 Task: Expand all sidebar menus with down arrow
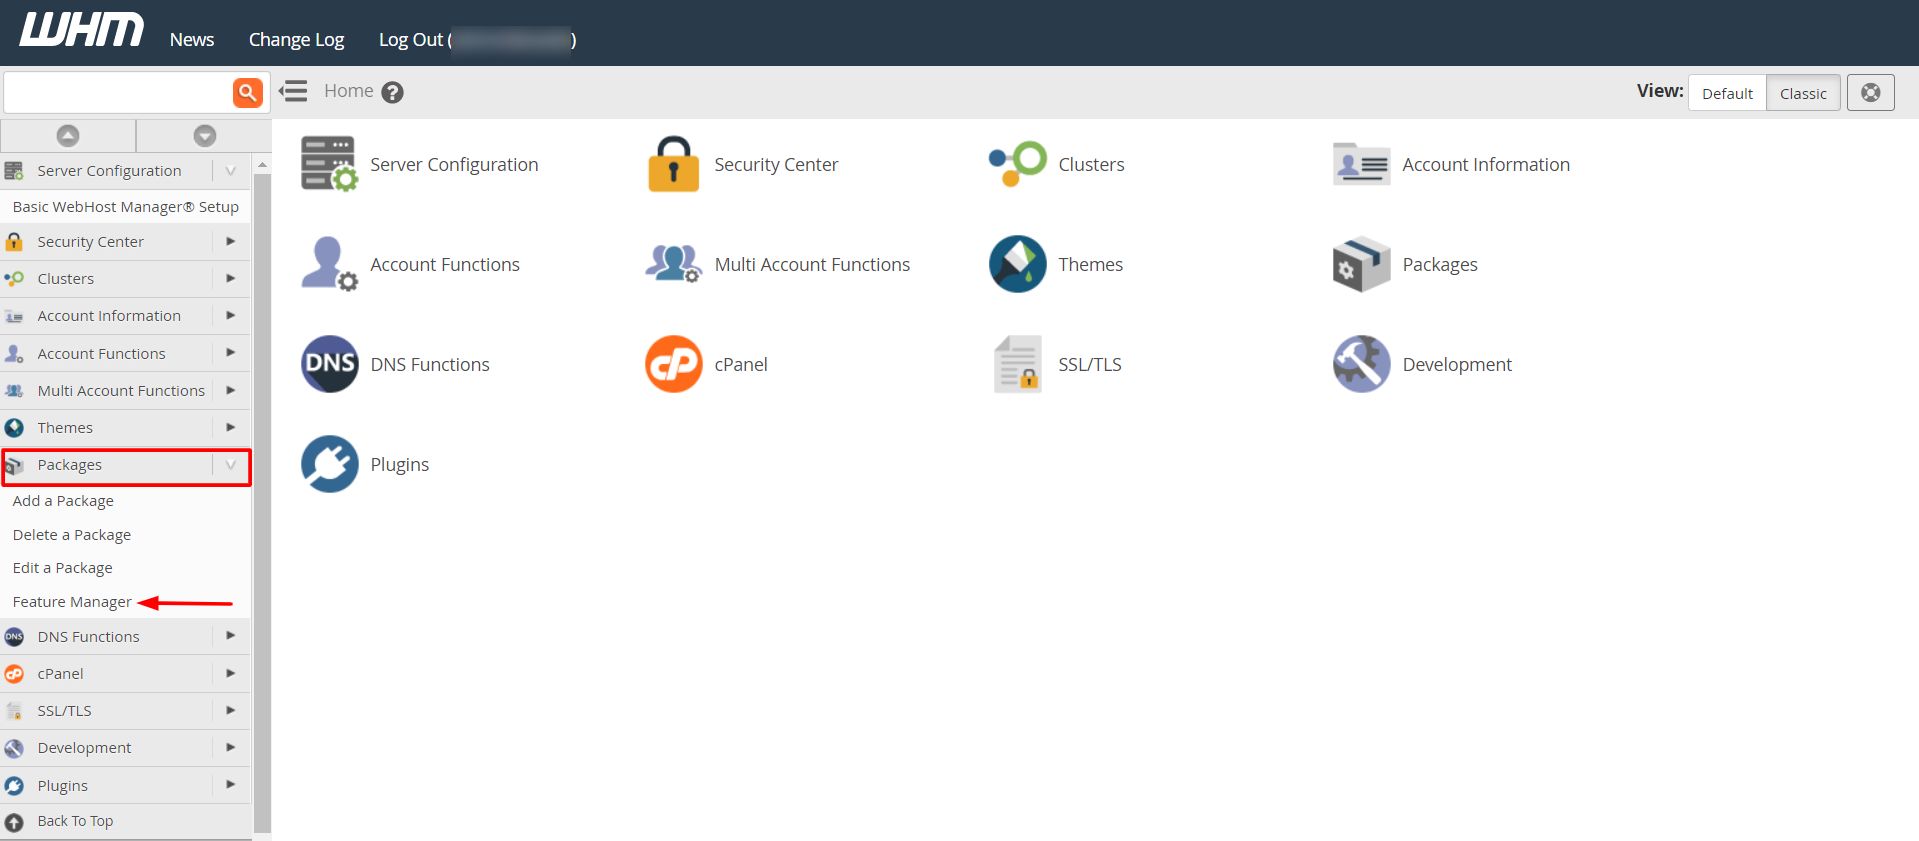pyautogui.click(x=204, y=135)
